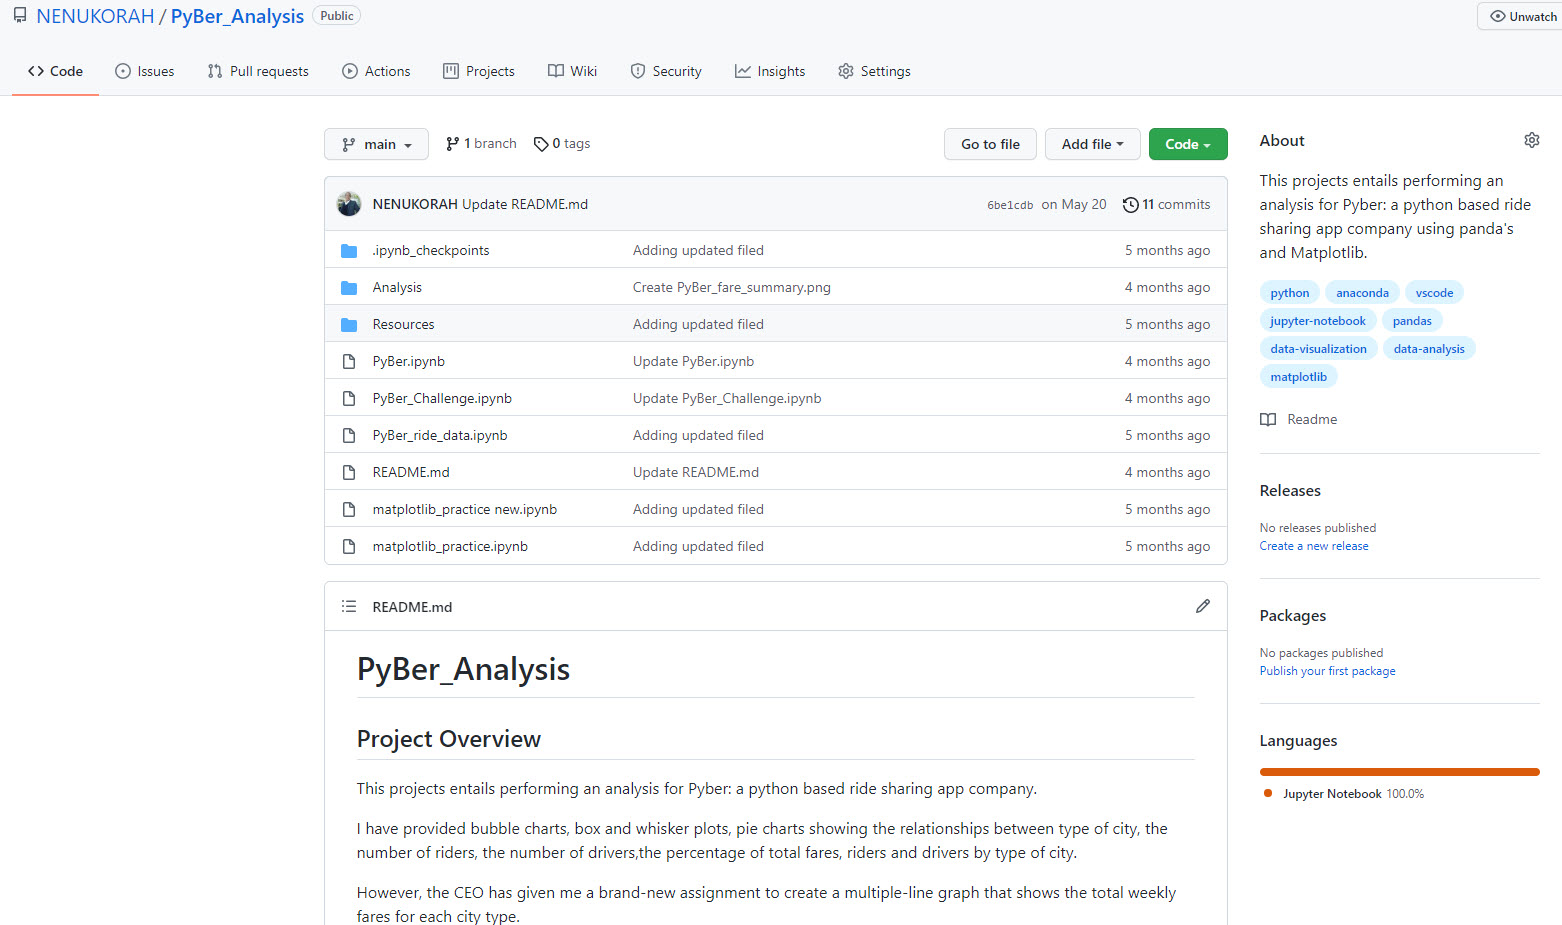Click the Readme book icon in About
Viewport: 1562px width, 925px height.
click(x=1268, y=419)
